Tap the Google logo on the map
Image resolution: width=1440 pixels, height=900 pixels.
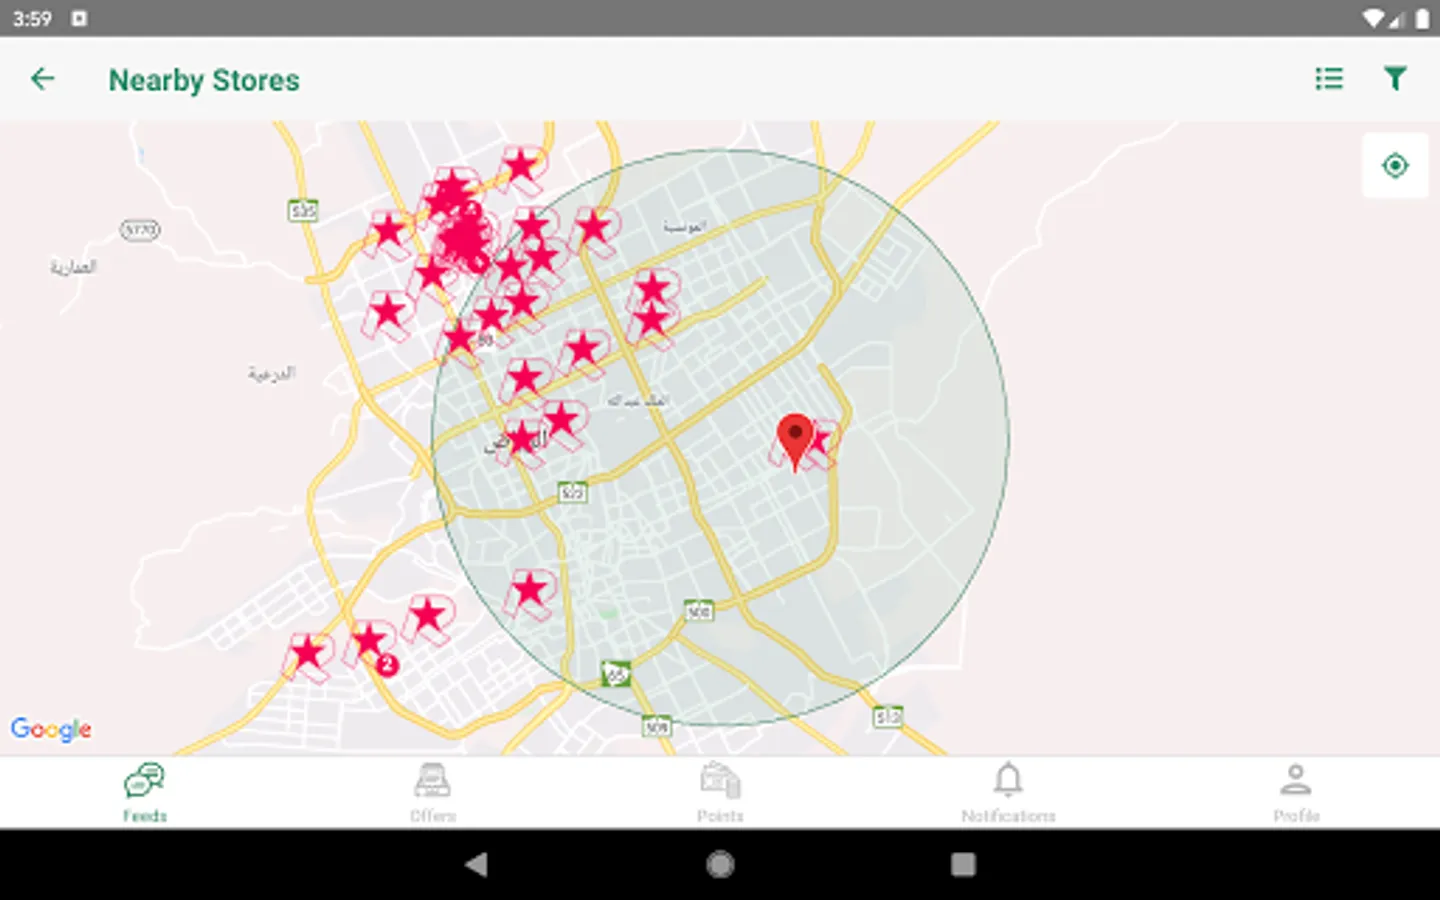(x=51, y=729)
